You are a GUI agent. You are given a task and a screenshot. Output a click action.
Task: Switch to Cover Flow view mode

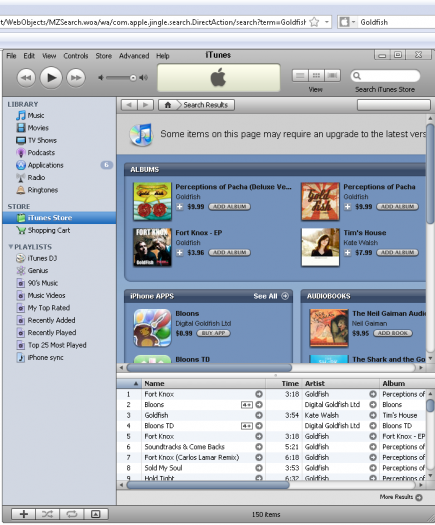[332, 76]
